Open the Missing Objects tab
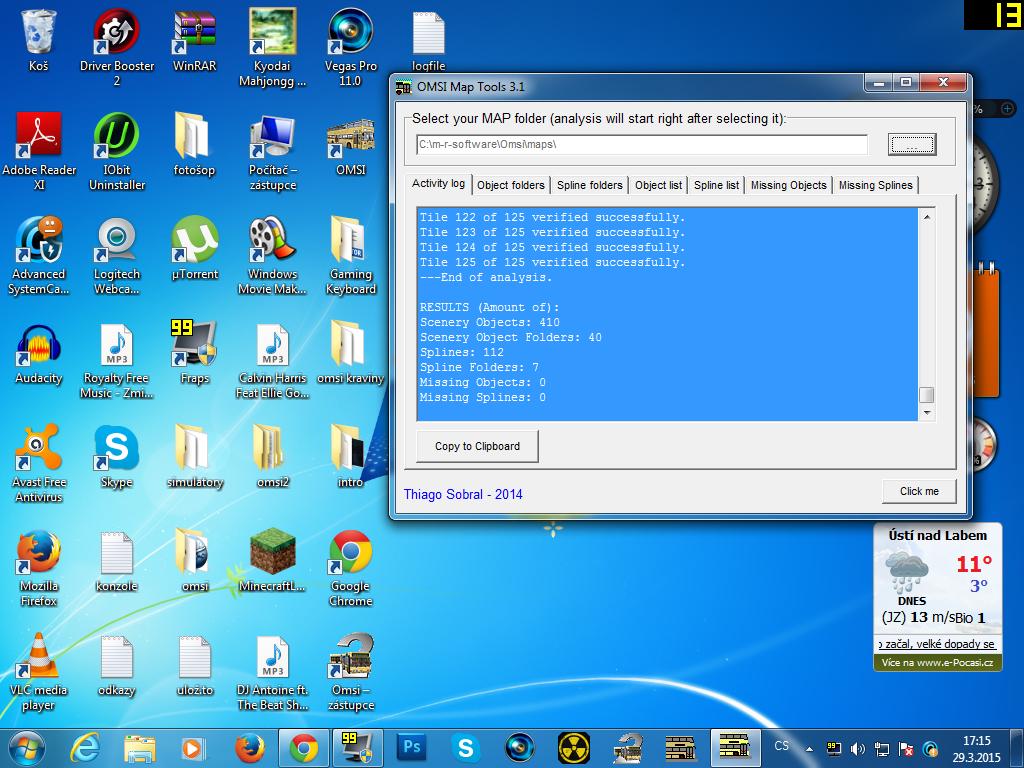The height and width of the screenshot is (768, 1024). [x=788, y=185]
